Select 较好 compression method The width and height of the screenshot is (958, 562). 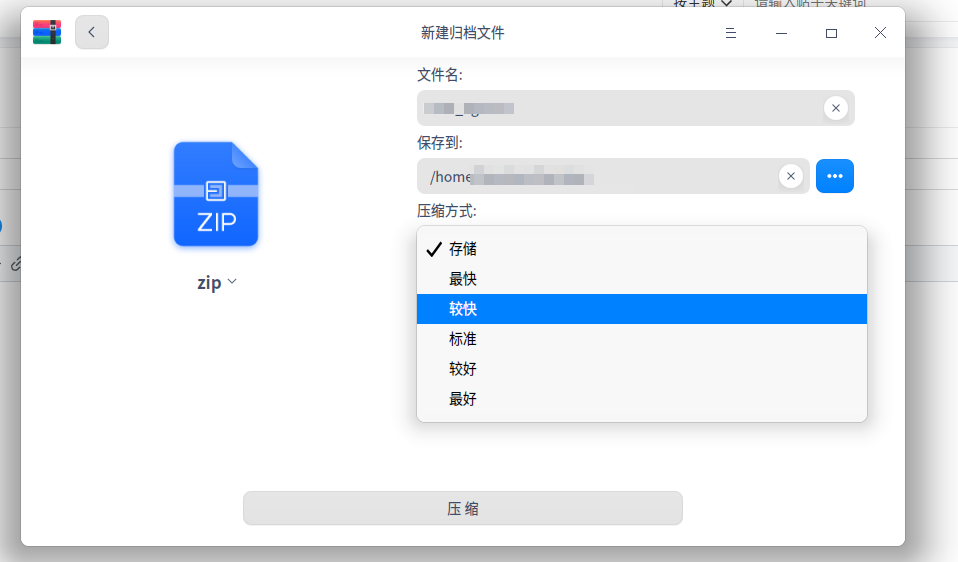pyautogui.click(x=642, y=369)
